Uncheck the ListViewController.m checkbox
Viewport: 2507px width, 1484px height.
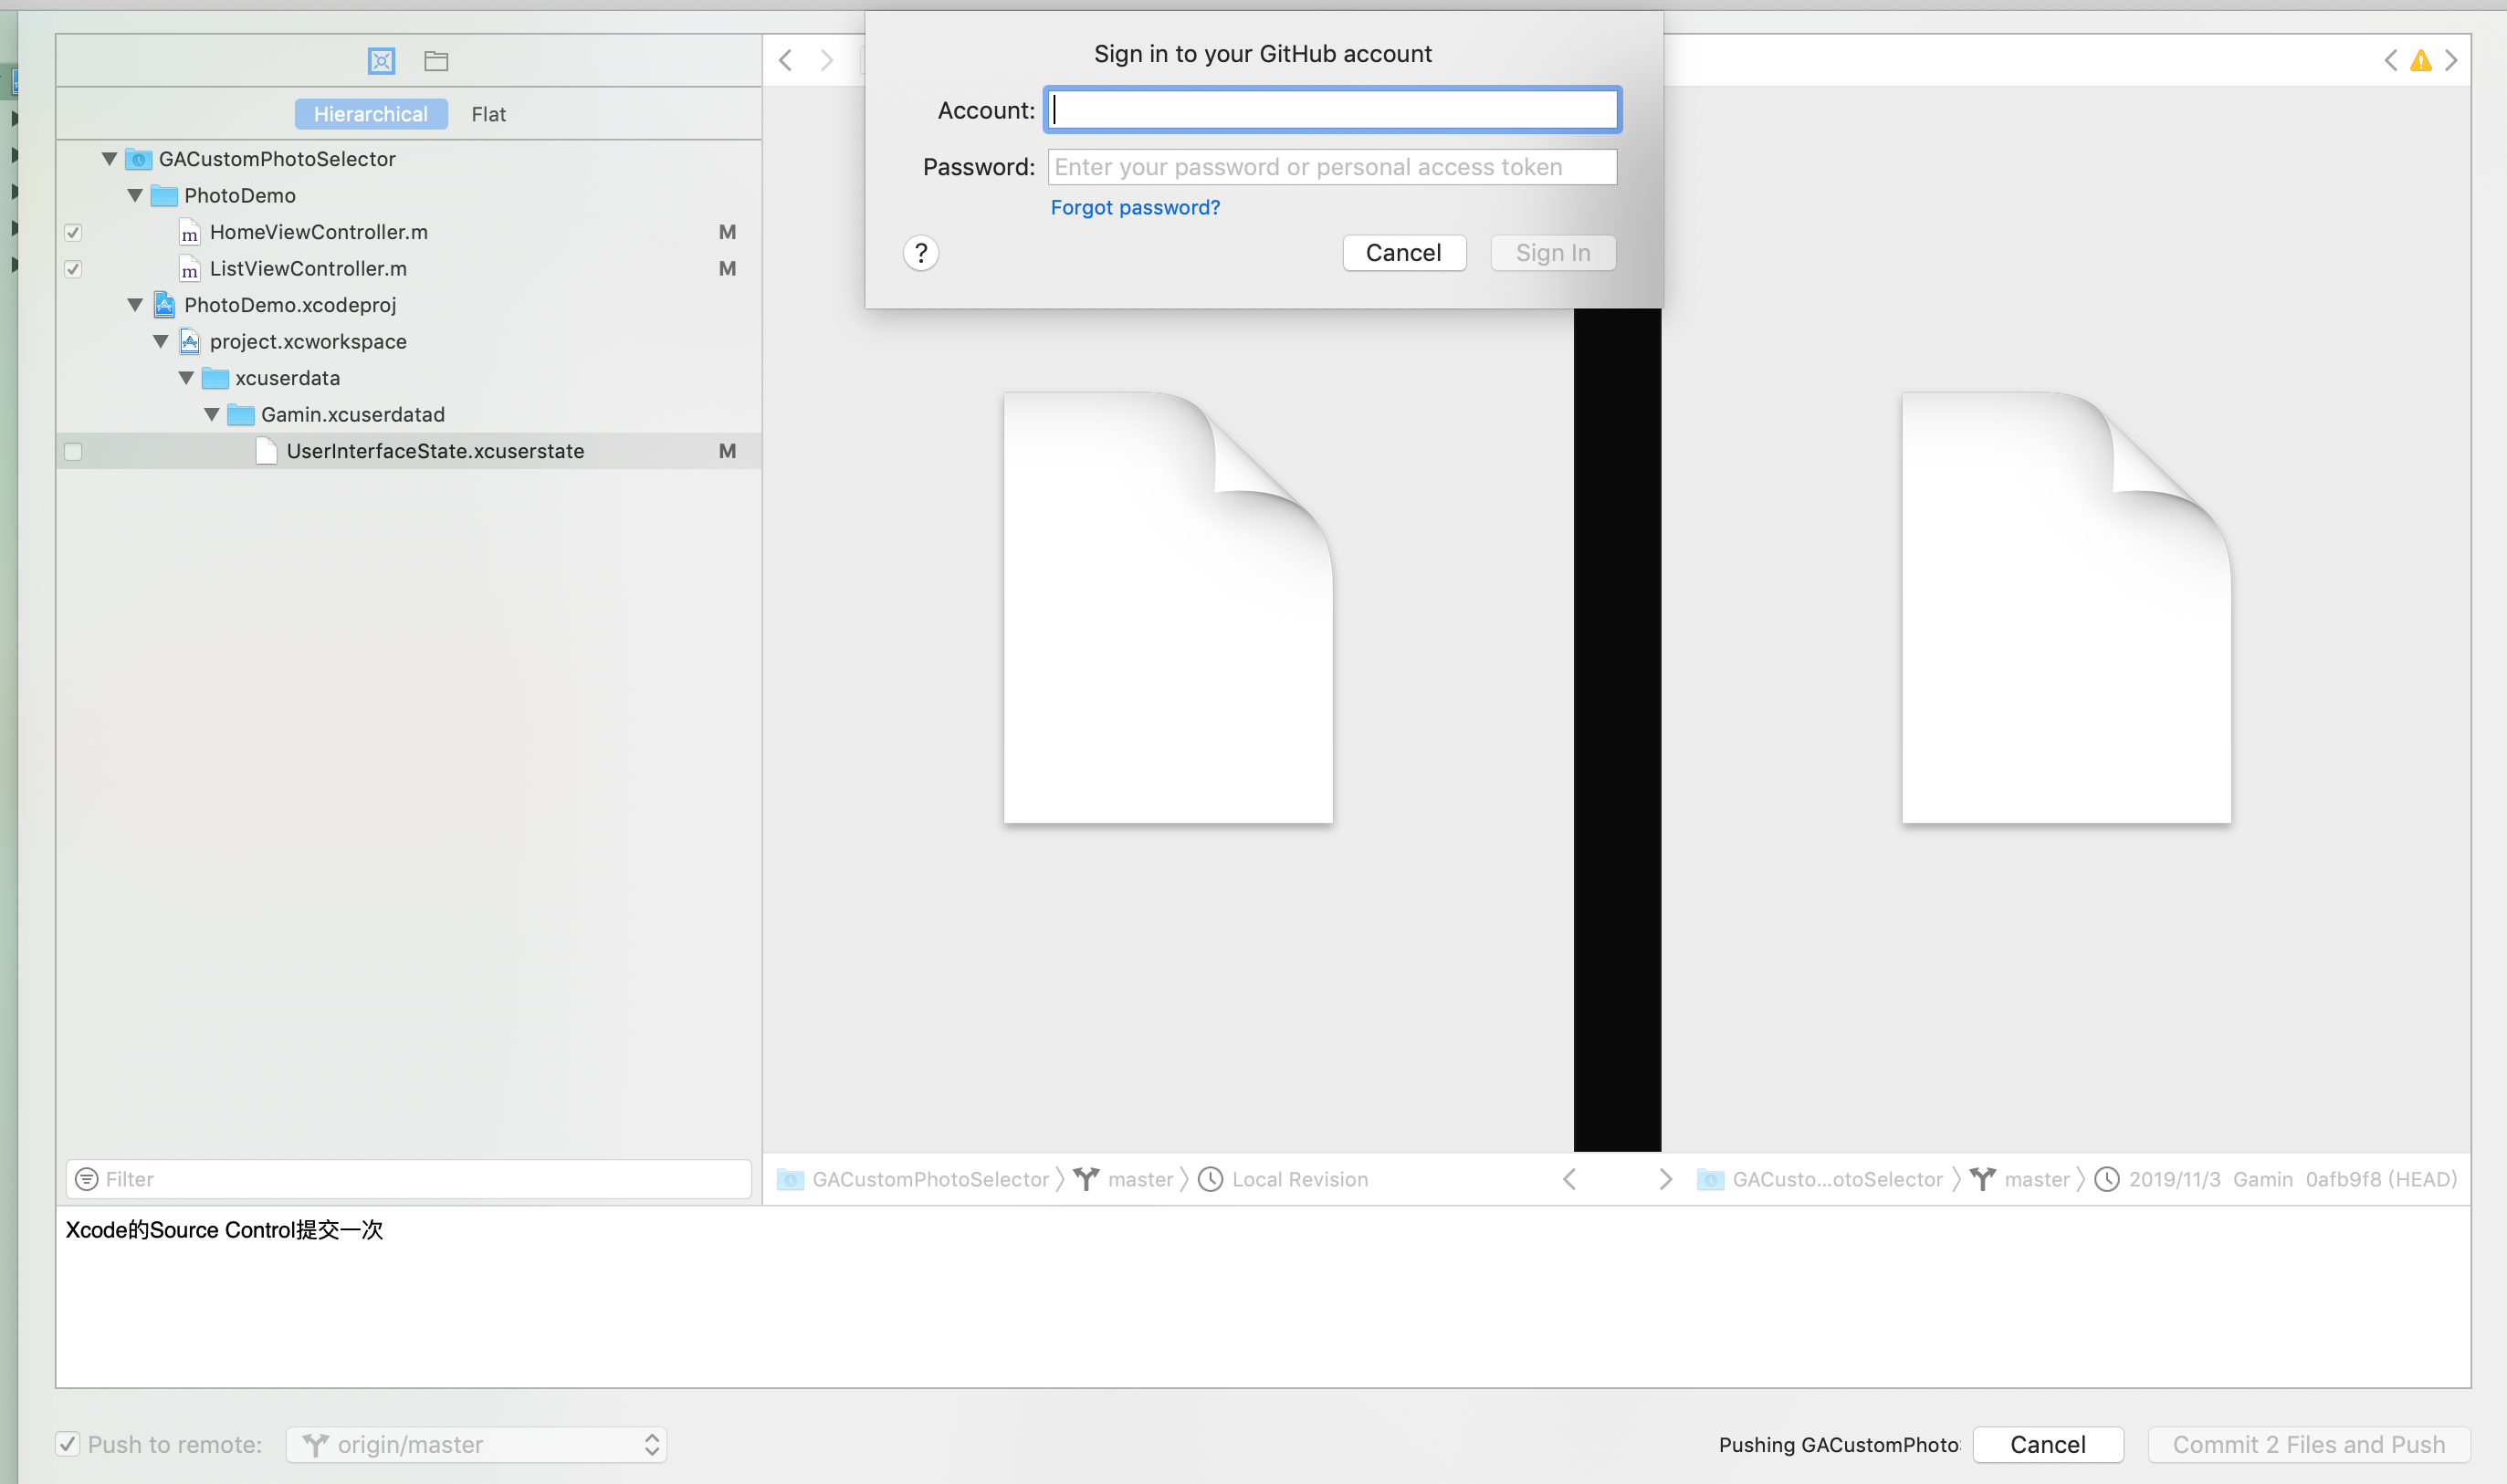(73, 269)
